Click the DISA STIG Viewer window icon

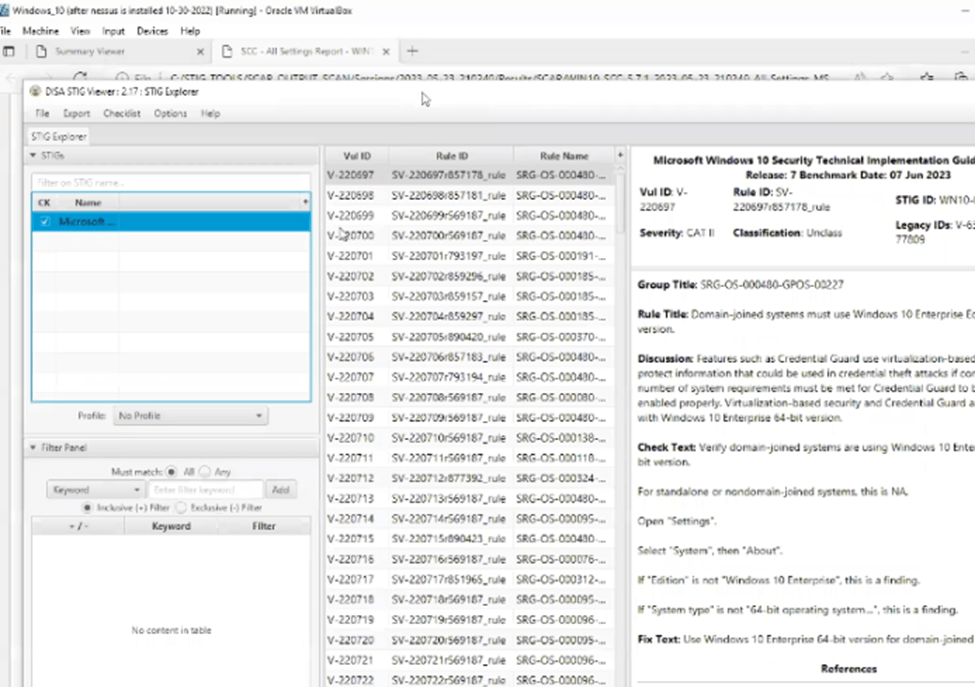[x=36, y=92]
